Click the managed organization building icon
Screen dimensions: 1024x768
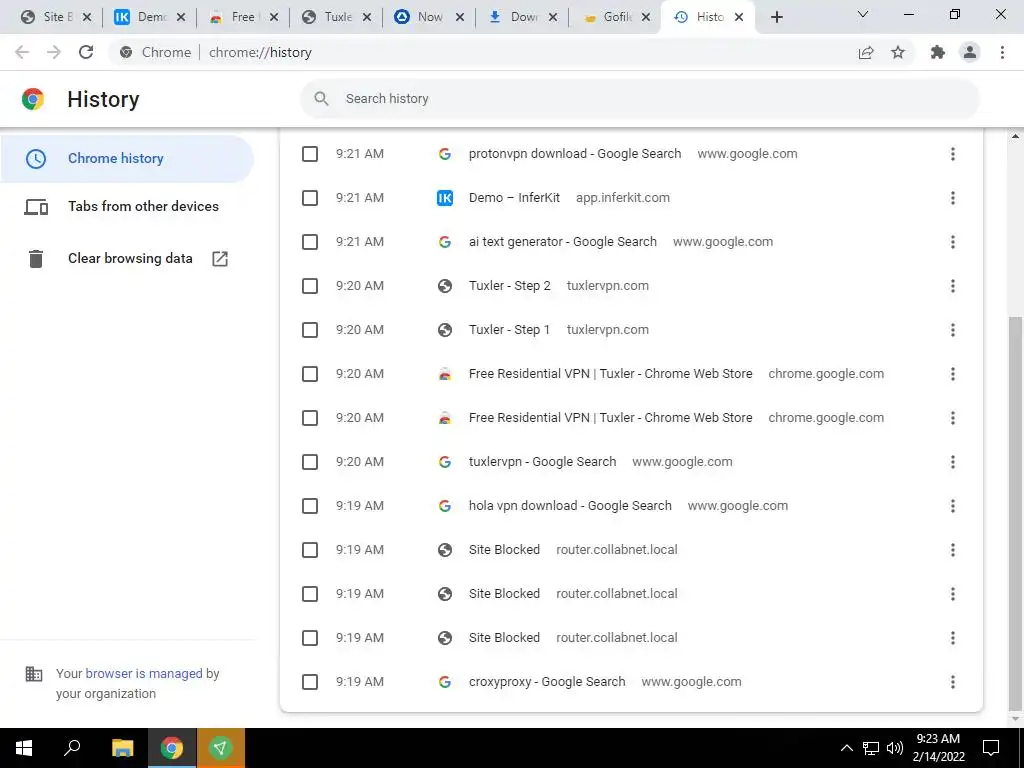pos(33,673)
